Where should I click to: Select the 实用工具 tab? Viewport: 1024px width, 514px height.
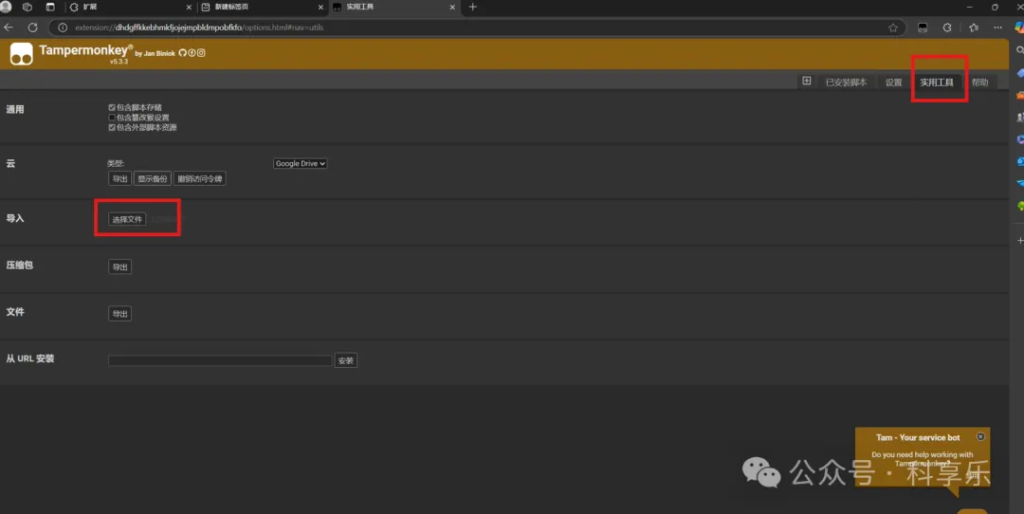tap(936, 82)
